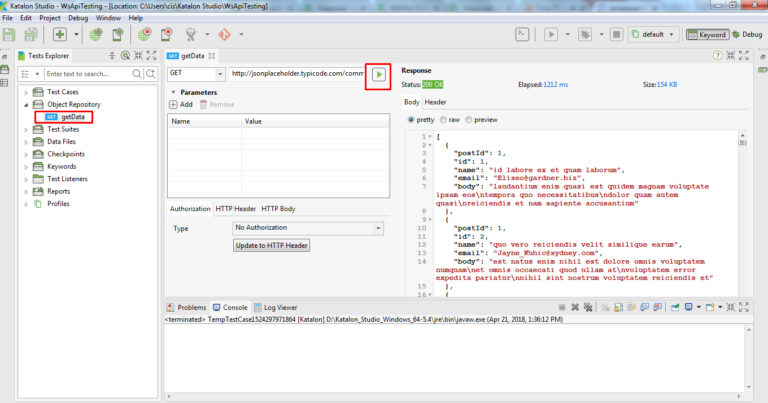
Task: Click the search magnifier in Tests Explorer
Action: 137,74
